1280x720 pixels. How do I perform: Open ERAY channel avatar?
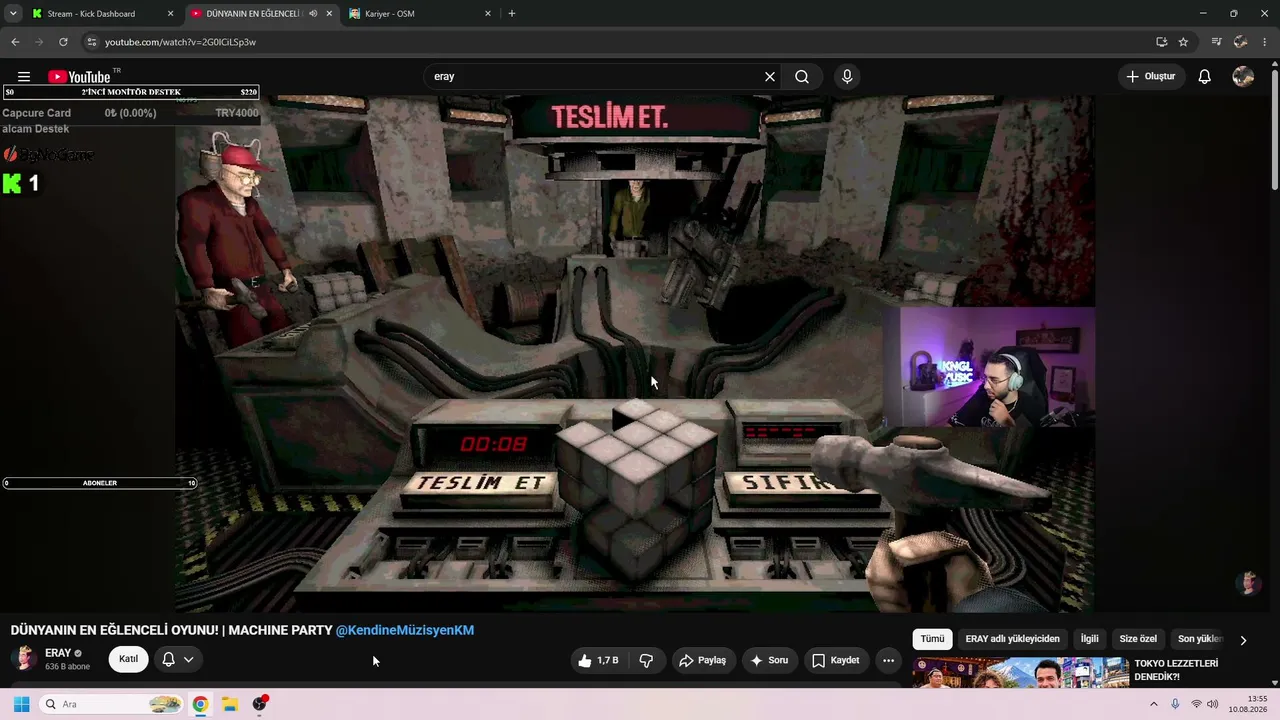(24, 658)
